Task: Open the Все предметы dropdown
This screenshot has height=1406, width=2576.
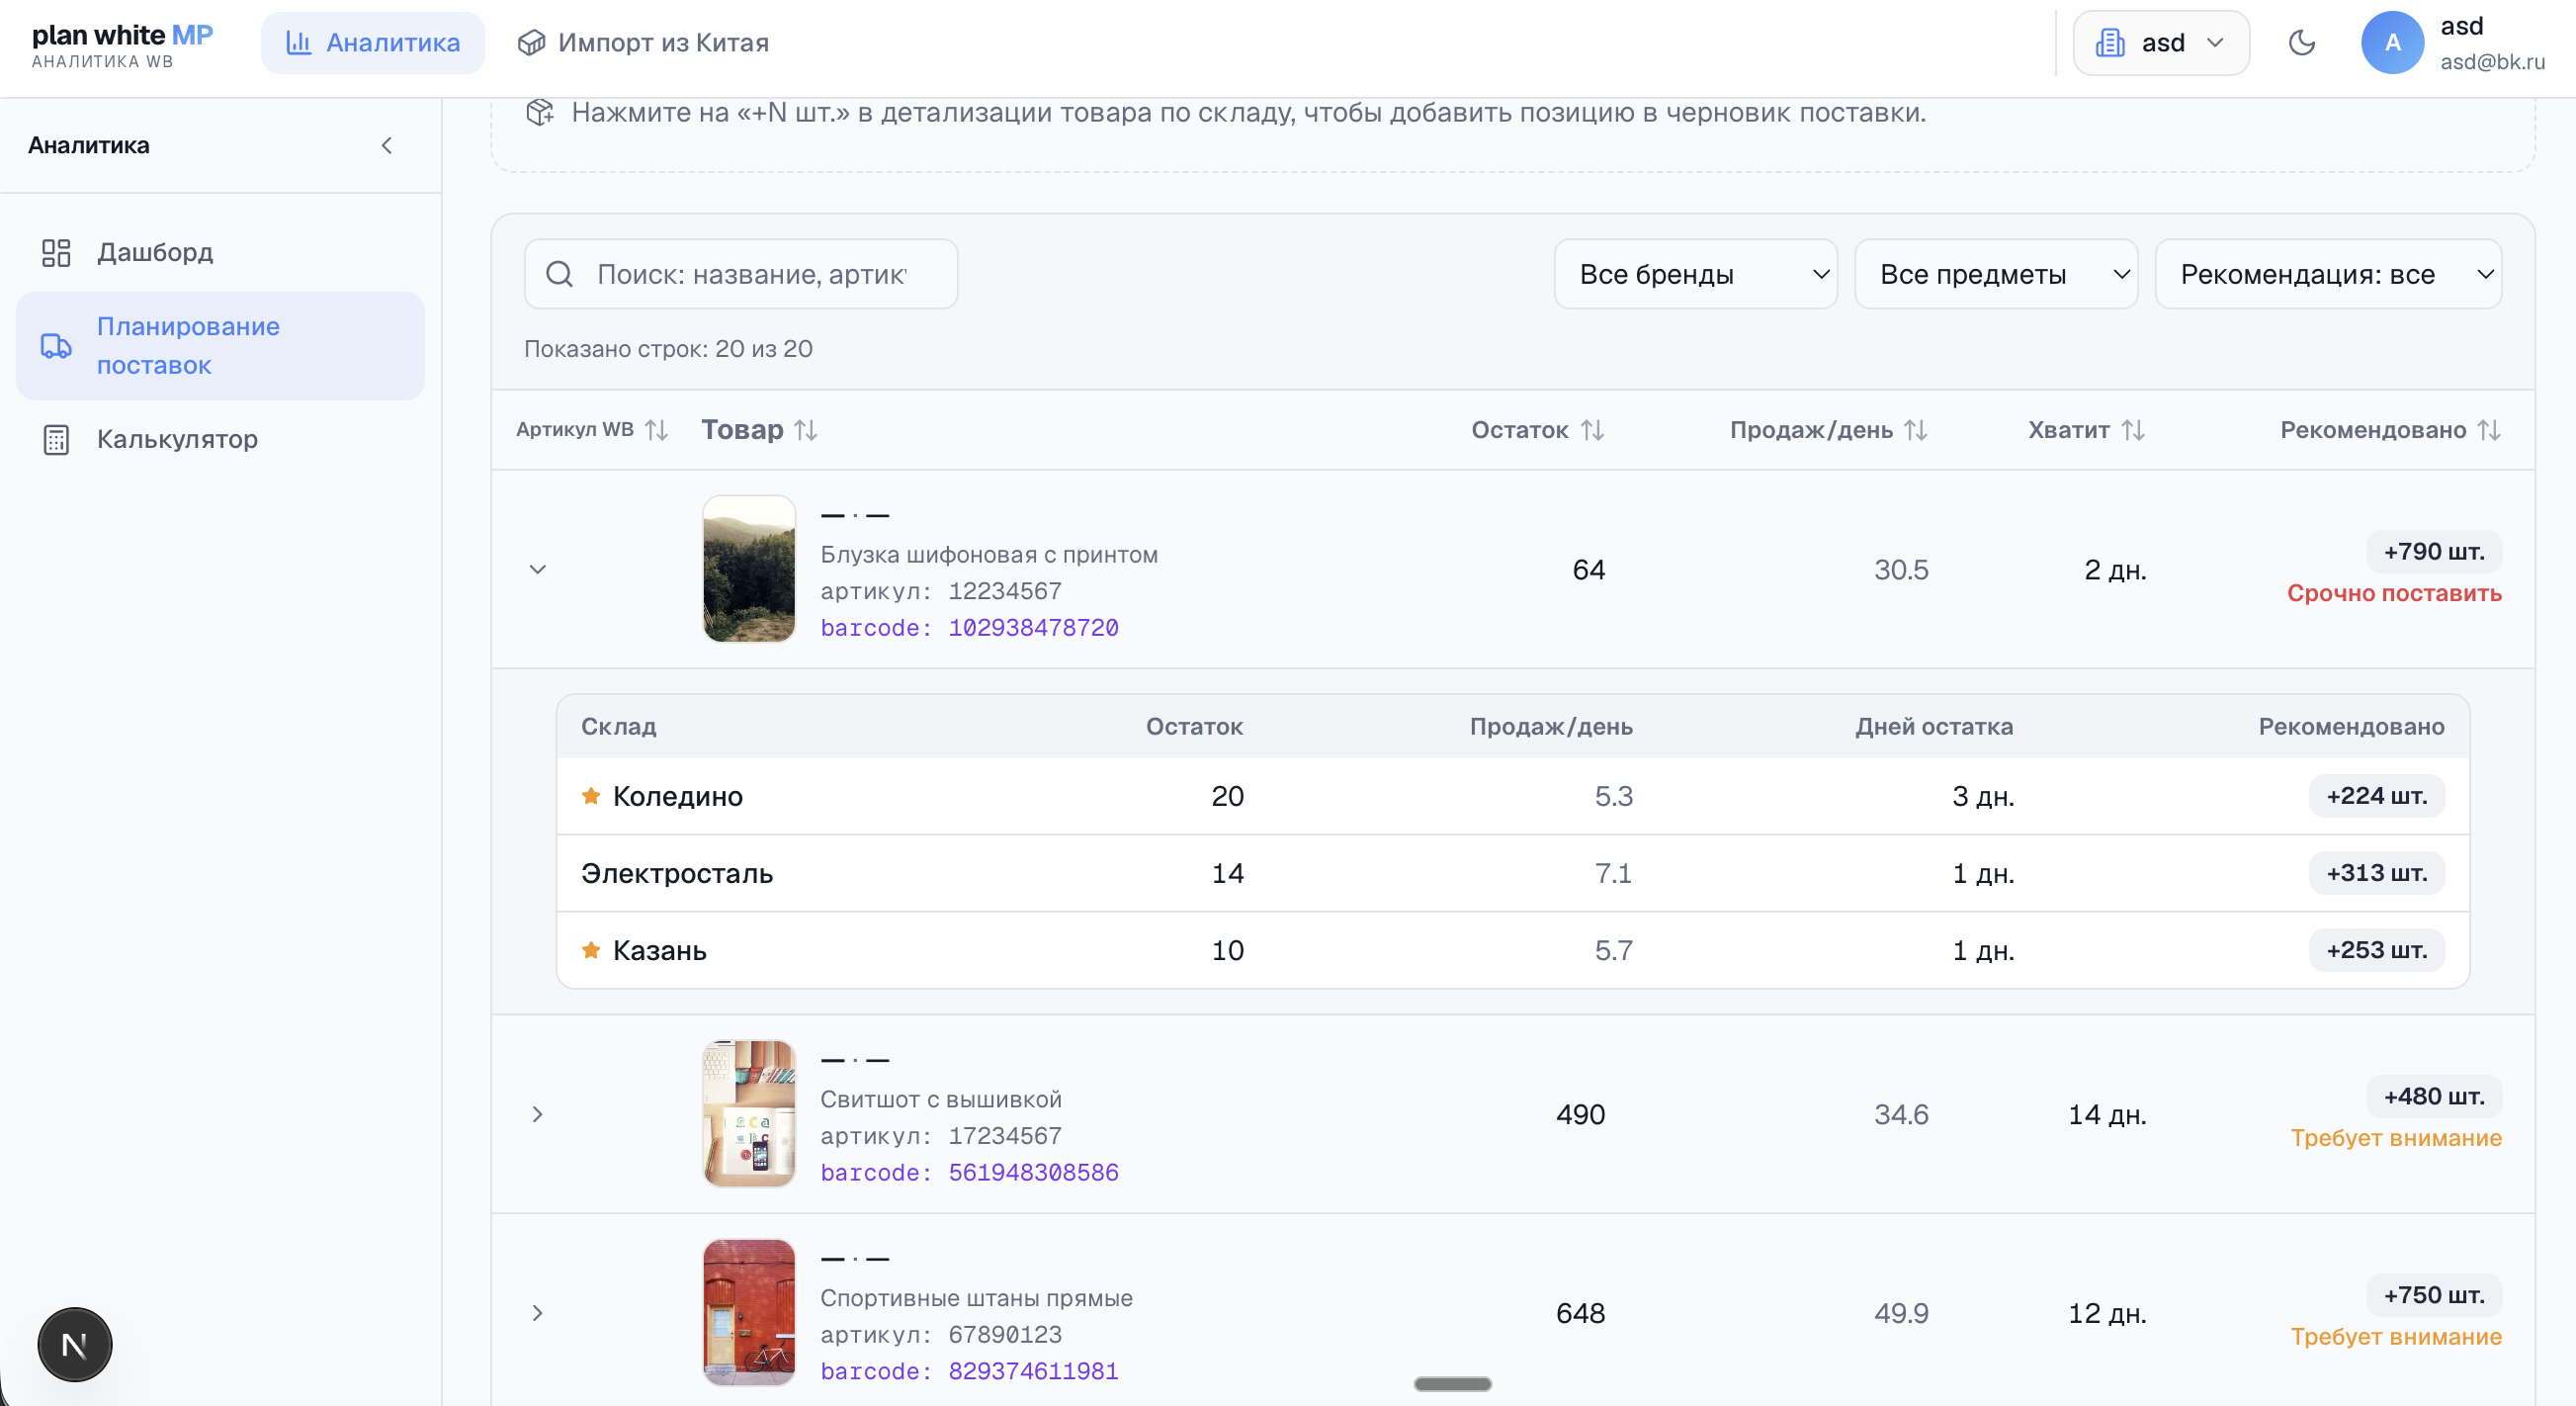Action: tap(1995, 274)
